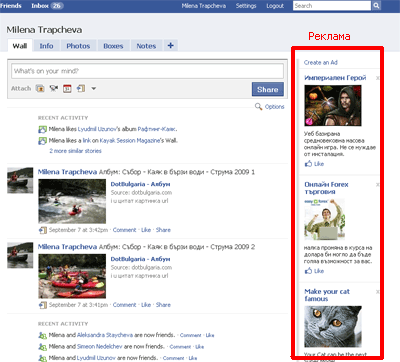Image resolution: width=400 pixels, height=362 pixels.
Task: Click friends icon beside Aleksandra Staycheva story
Action: pos(42,335)
